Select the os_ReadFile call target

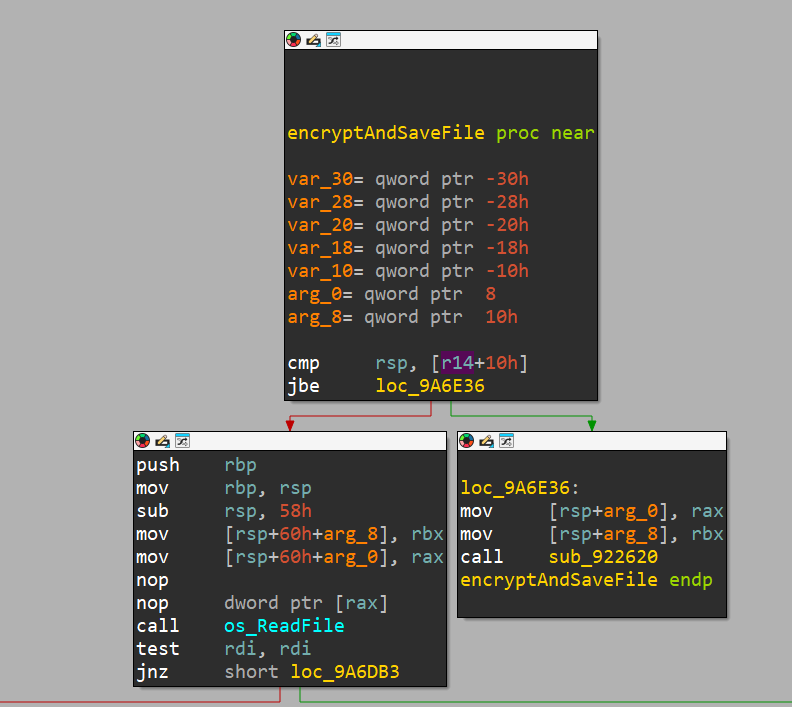click(284, 626)
